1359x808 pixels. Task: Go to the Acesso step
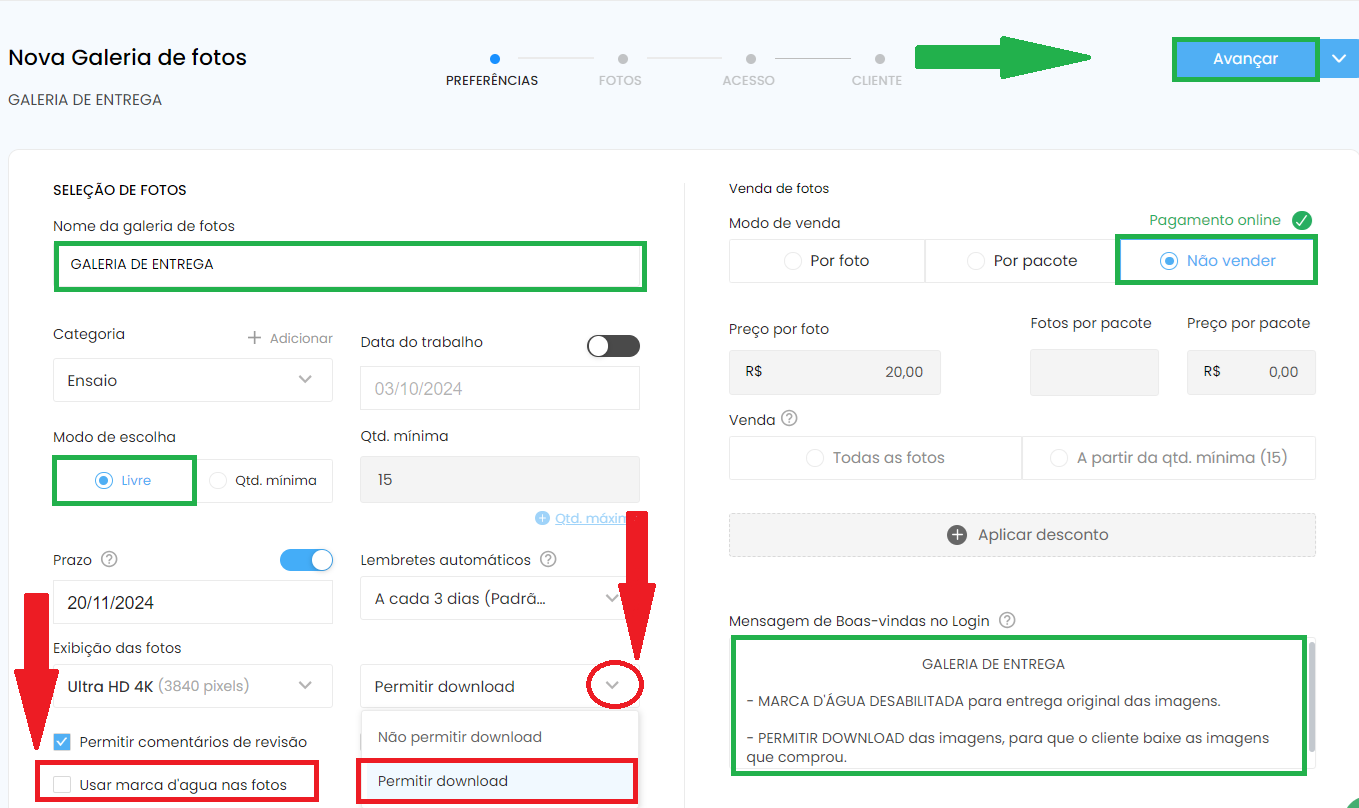[749, 72]
